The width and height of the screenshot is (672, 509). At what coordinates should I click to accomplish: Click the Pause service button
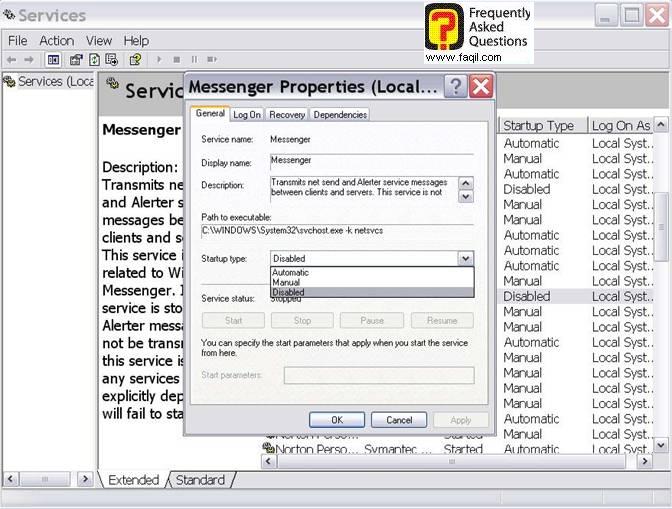[372, 320]
